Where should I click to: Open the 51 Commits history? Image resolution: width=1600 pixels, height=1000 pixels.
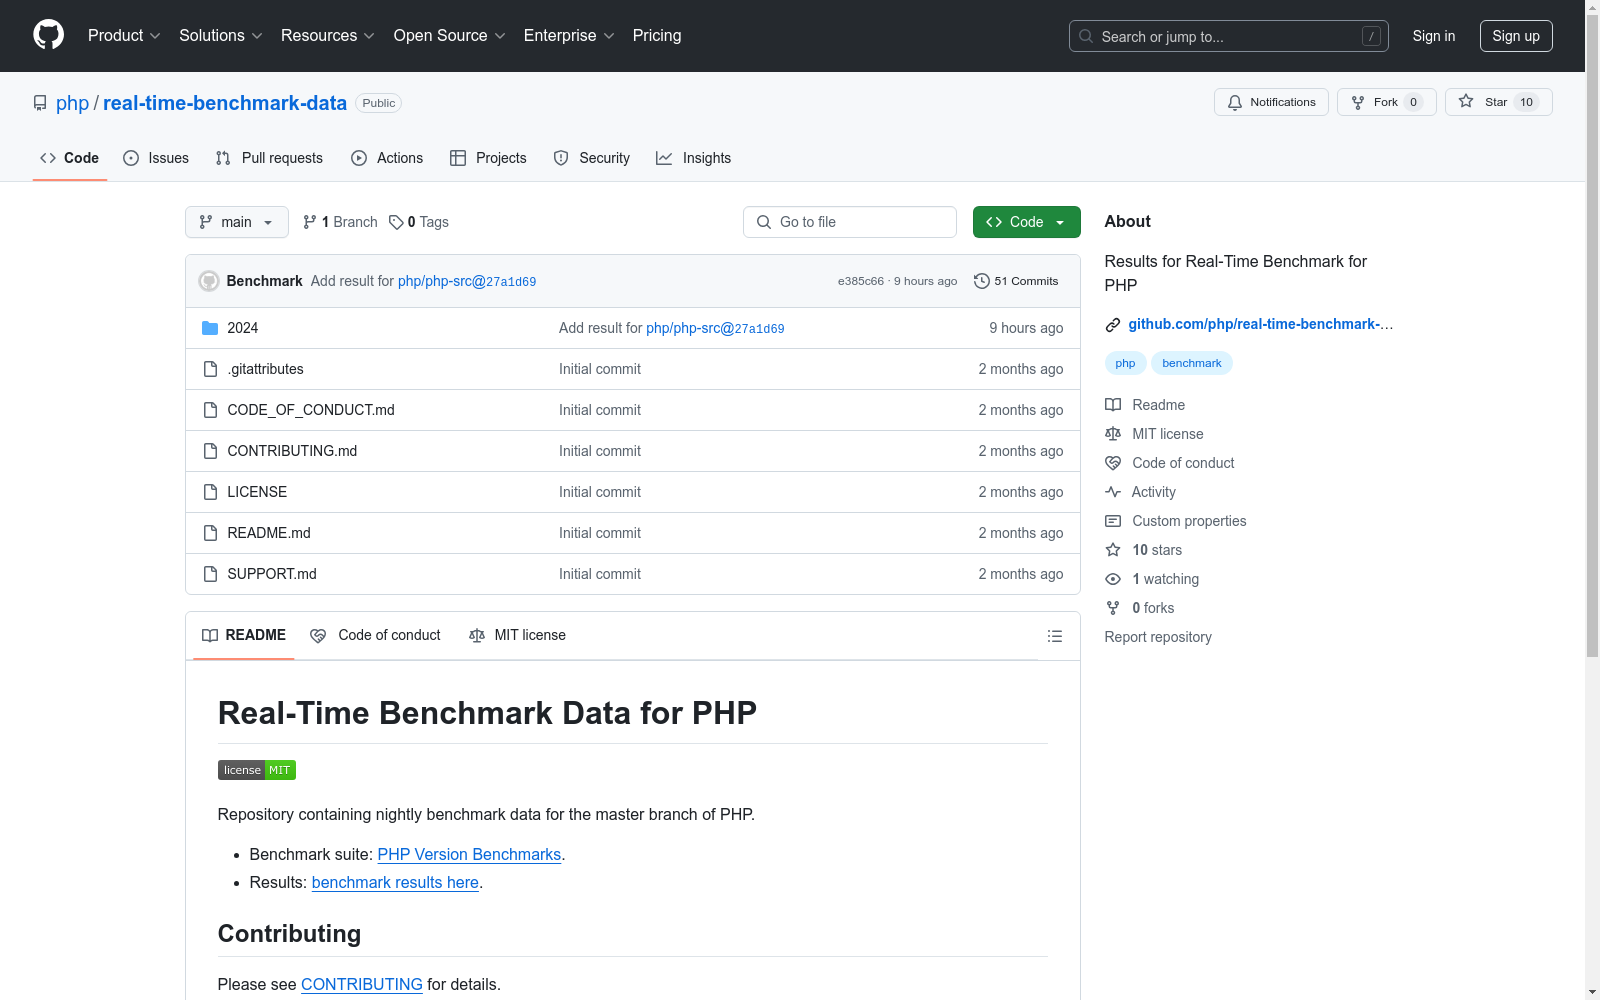[x=1016, y=281]
